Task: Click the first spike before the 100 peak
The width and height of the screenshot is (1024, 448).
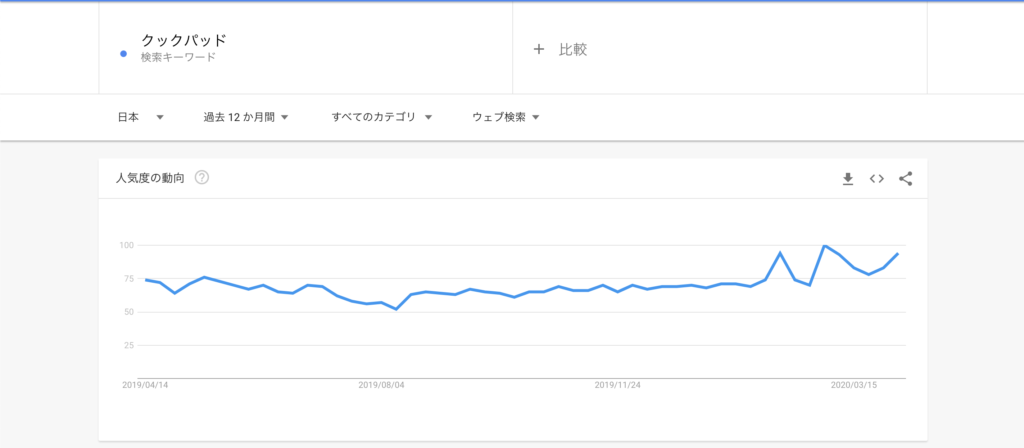Action: click(x=780, y=253)
